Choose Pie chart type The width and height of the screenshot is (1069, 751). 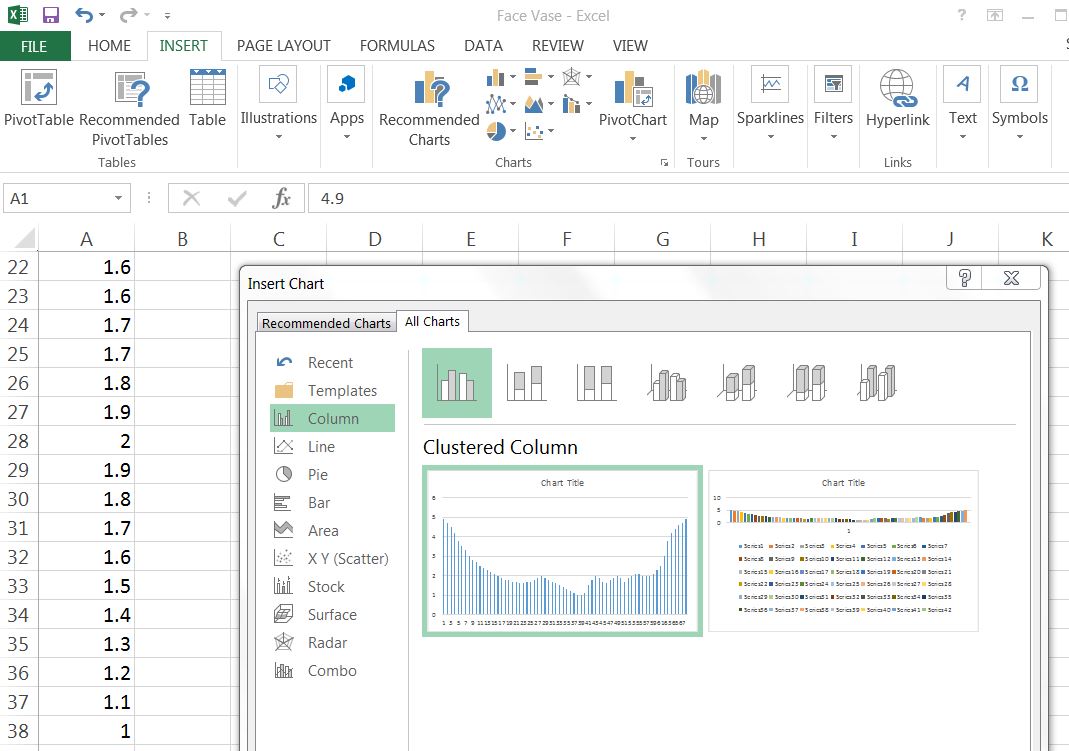[332, 474]
